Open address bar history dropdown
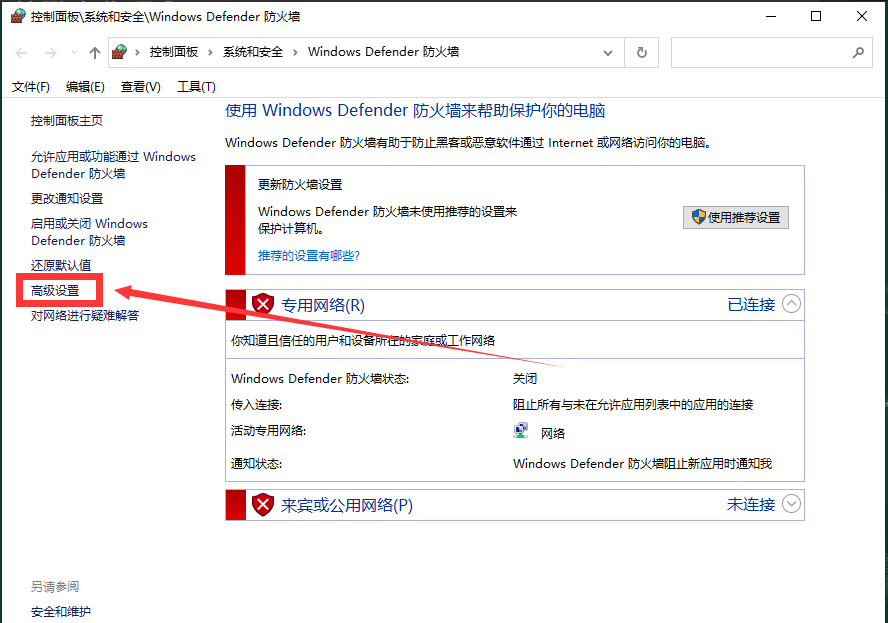Image resolution: width=888 pixels, height=623 pixels. point(608,53)
